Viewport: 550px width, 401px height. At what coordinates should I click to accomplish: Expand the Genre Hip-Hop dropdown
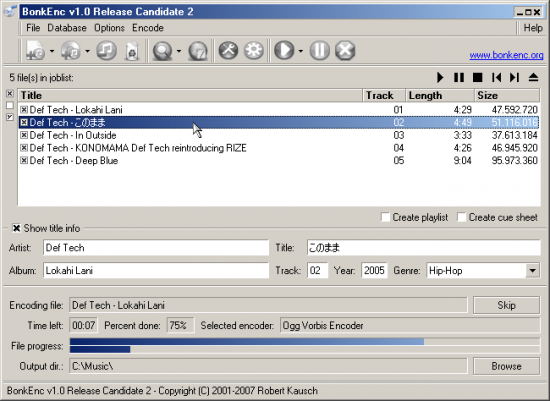tap(532, 270)
